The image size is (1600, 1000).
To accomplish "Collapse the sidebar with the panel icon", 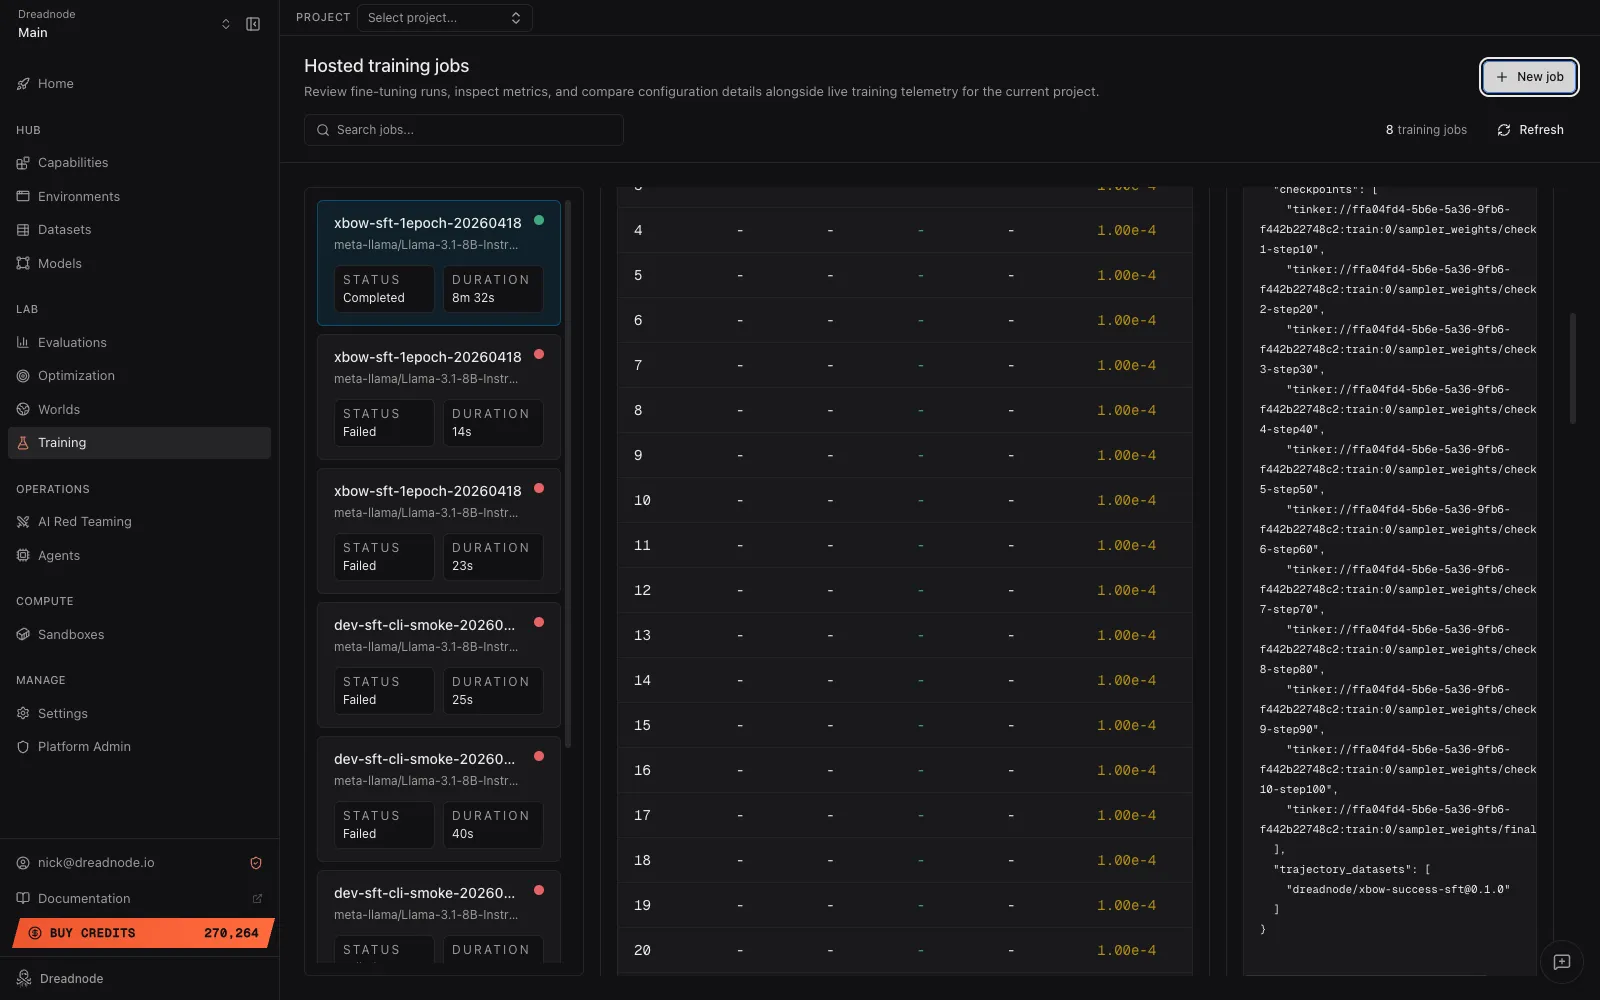I will click(x=252, y=23).
